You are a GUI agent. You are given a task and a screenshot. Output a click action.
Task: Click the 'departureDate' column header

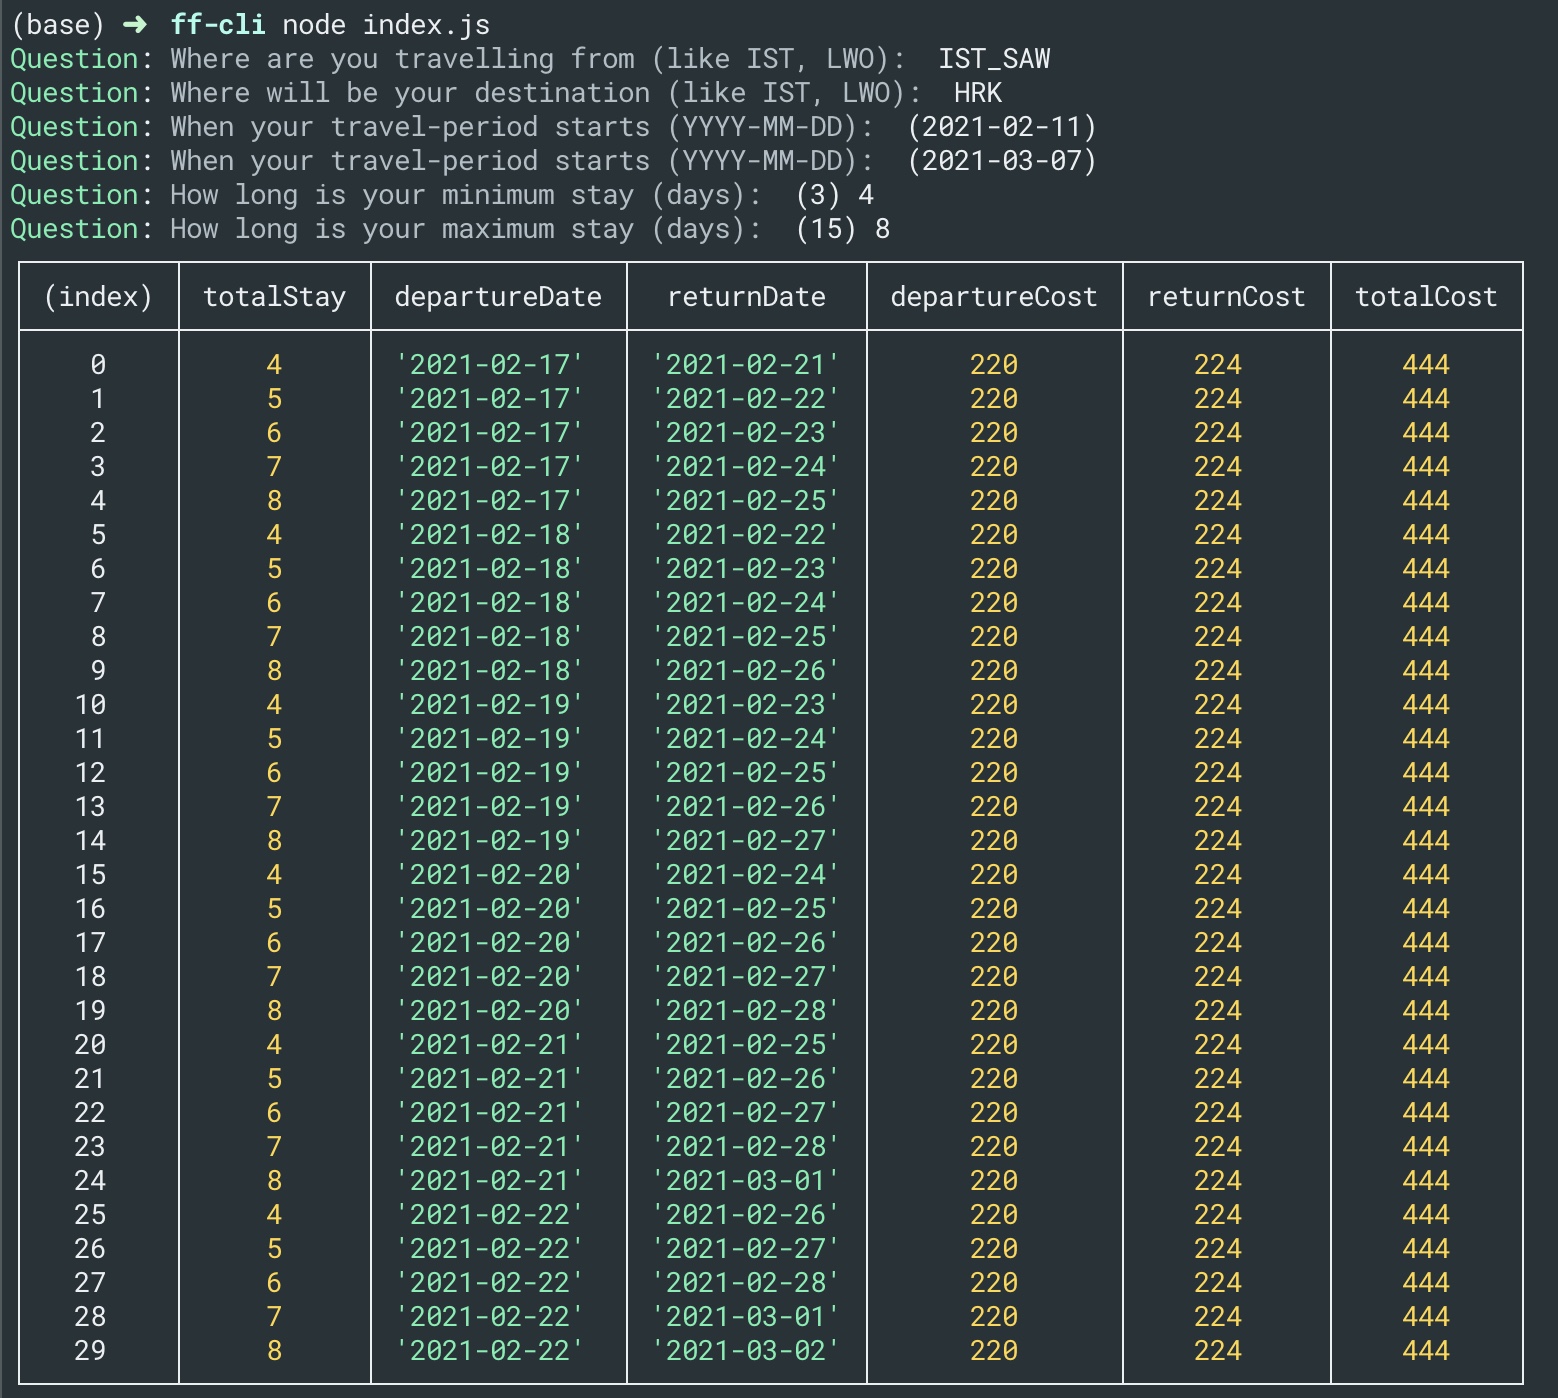(x=498, y=297)
